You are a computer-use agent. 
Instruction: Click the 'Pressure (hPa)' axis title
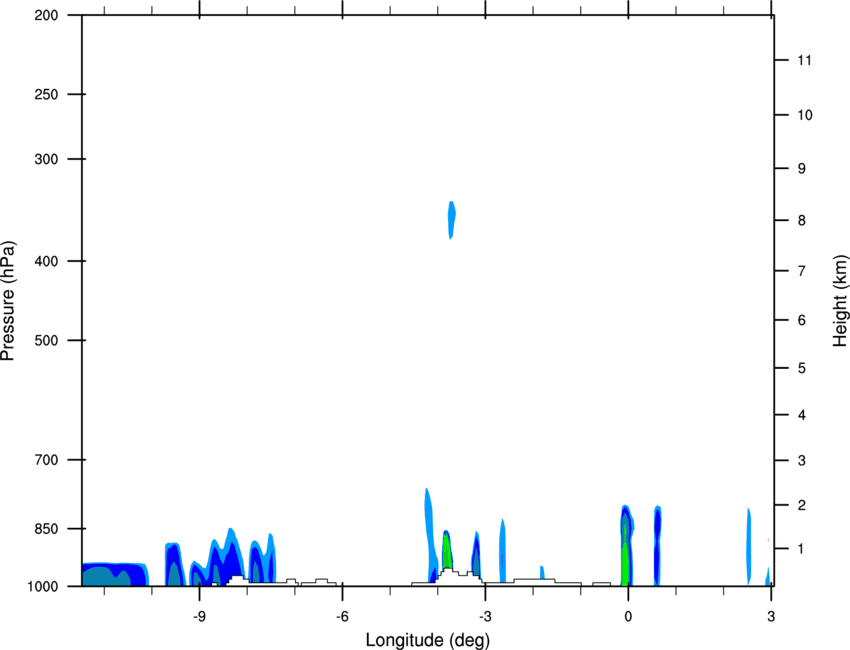point(8,301)
